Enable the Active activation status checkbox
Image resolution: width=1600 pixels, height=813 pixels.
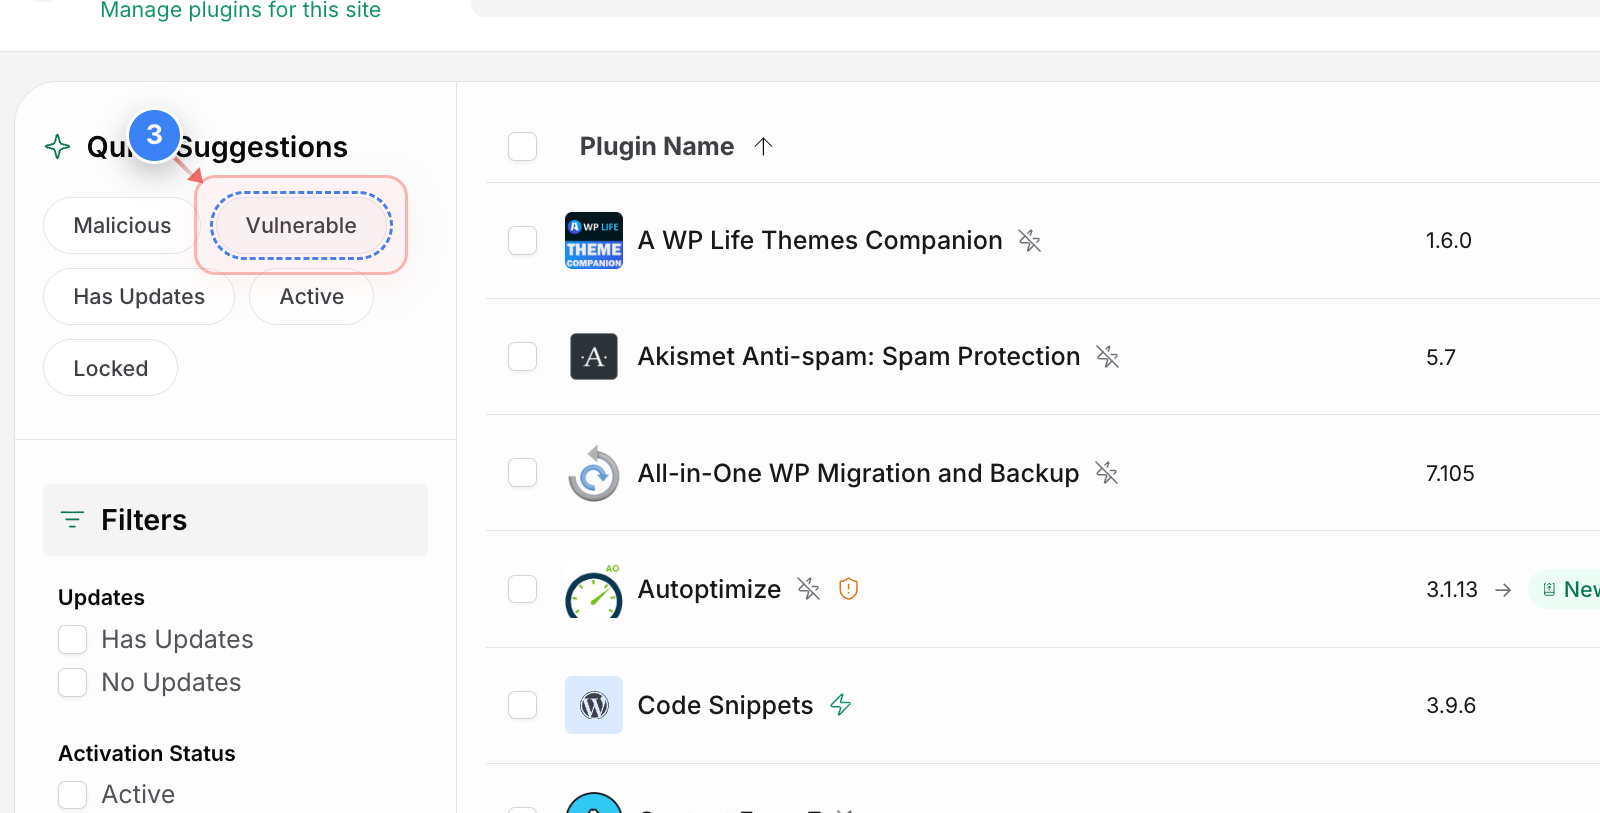point(73,794)
